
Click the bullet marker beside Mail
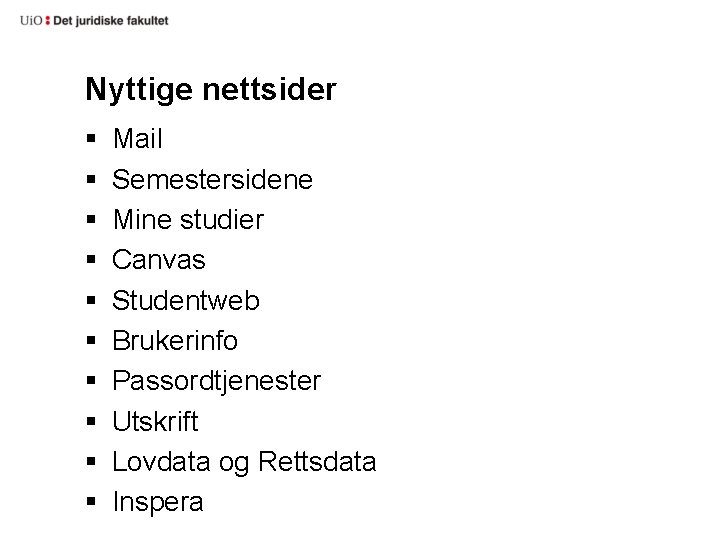pyautogui.click(x=91, y=140)
